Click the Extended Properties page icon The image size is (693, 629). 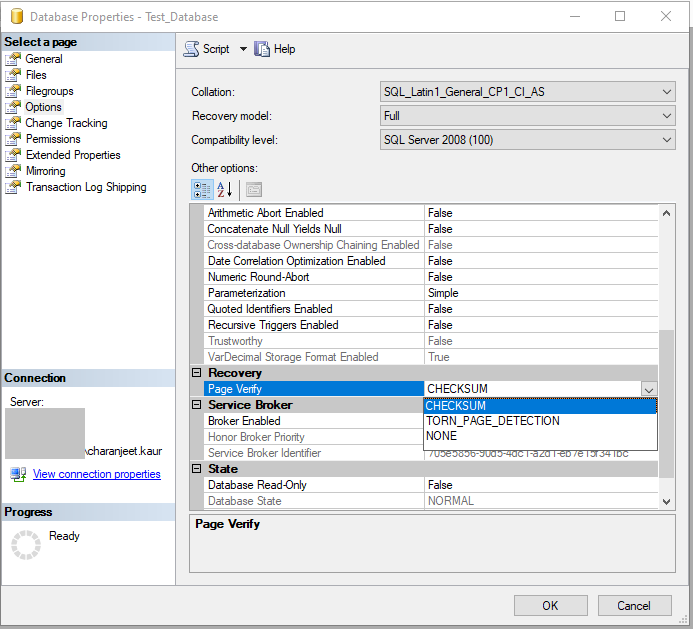(13, 155)
